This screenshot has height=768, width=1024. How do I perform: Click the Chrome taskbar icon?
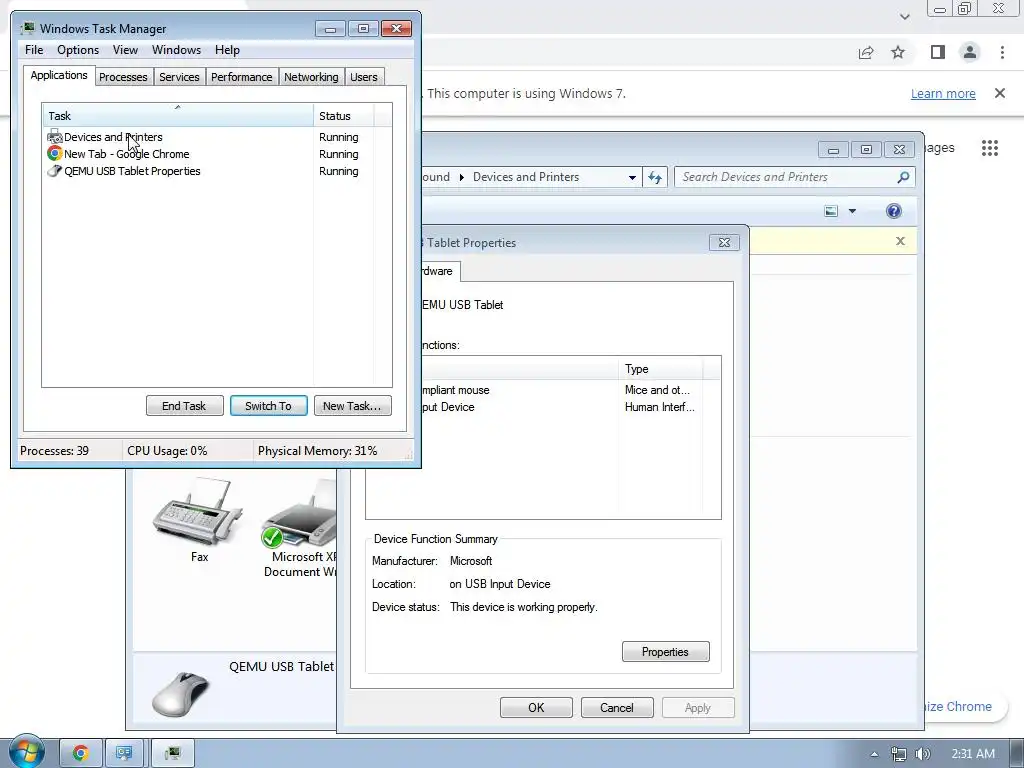tap(81, 754)
